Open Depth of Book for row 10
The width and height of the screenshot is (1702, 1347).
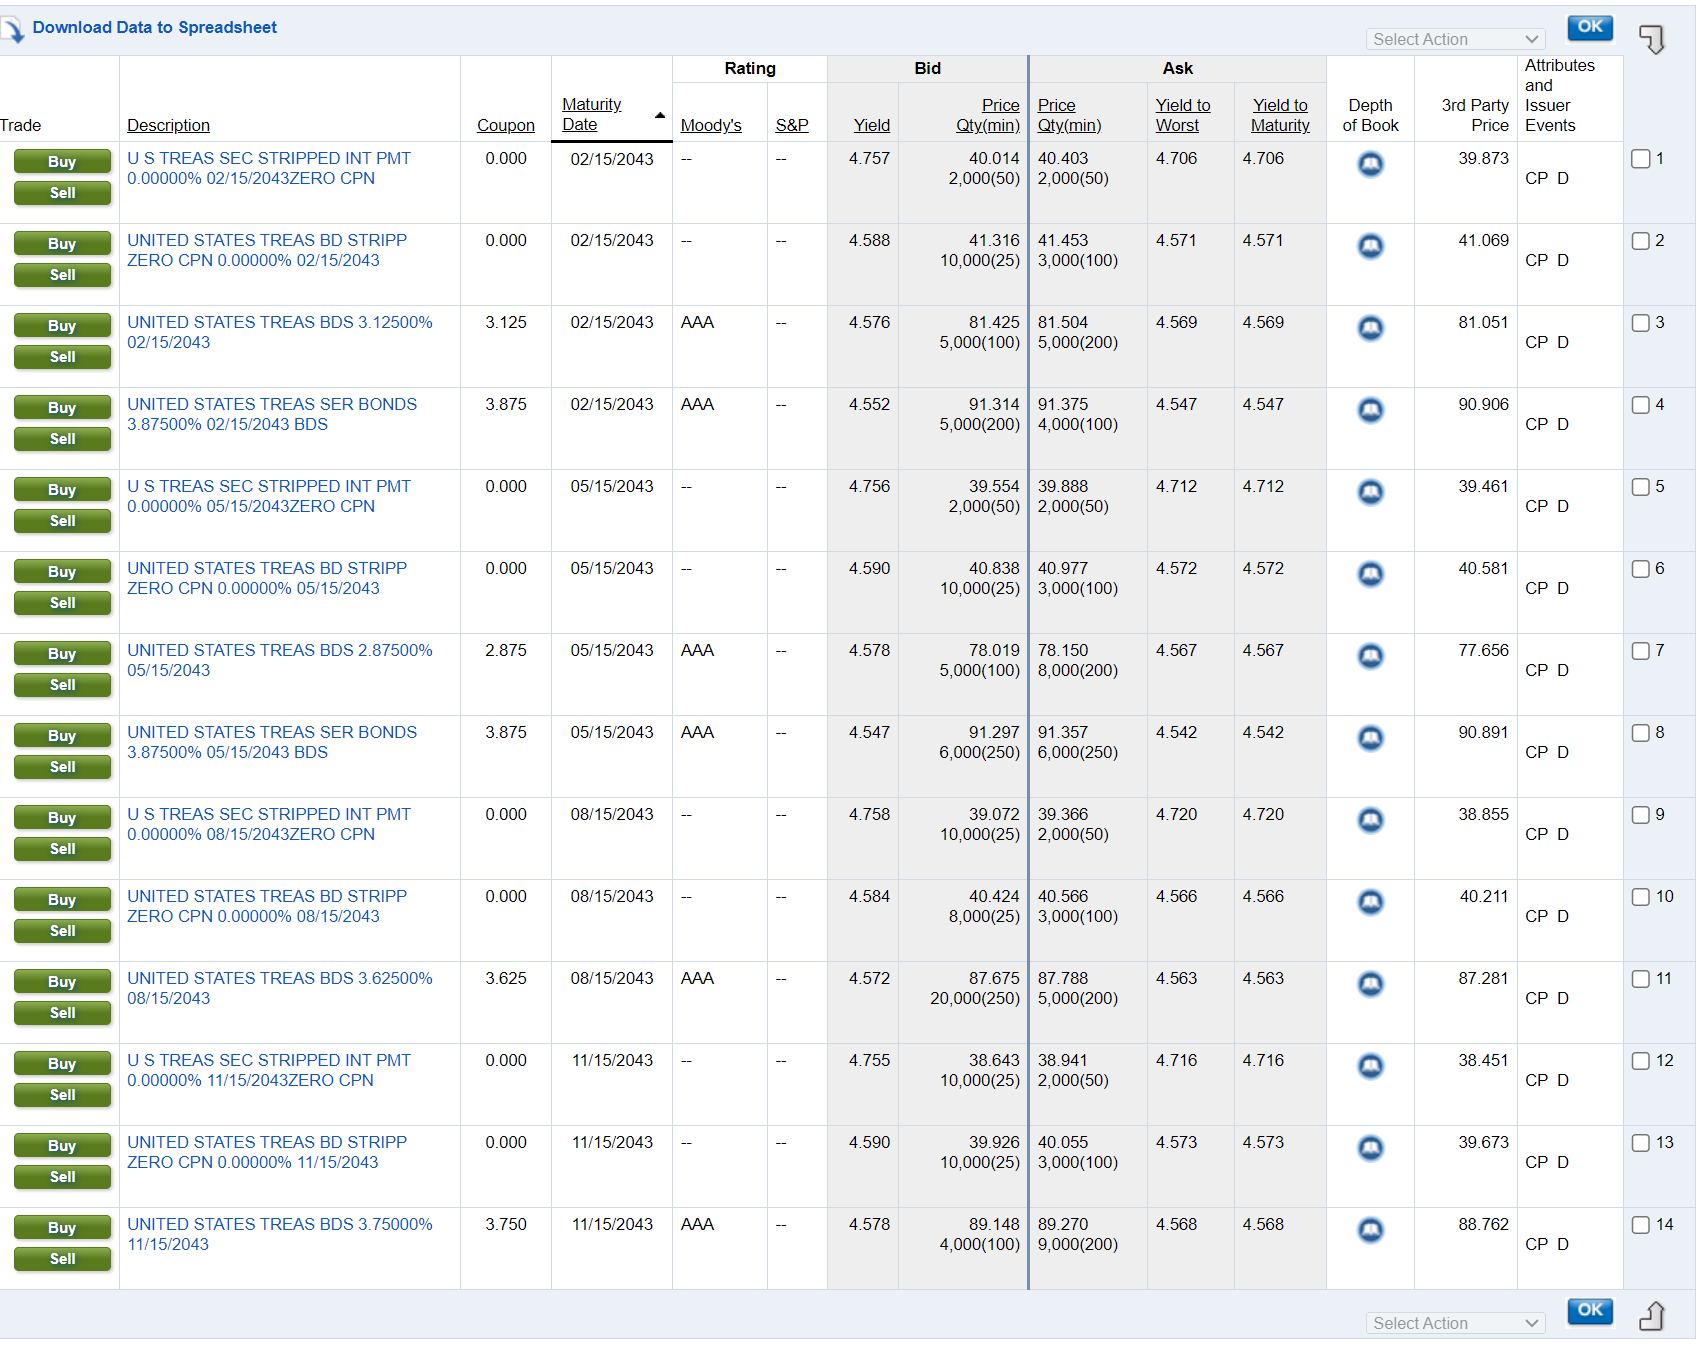[1370, 902]
